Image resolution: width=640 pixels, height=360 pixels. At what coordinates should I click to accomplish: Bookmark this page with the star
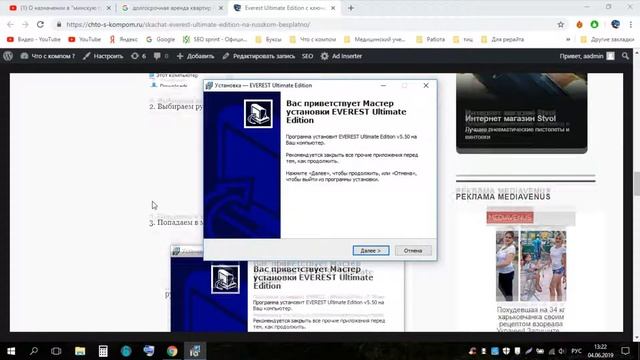(561, 24)
